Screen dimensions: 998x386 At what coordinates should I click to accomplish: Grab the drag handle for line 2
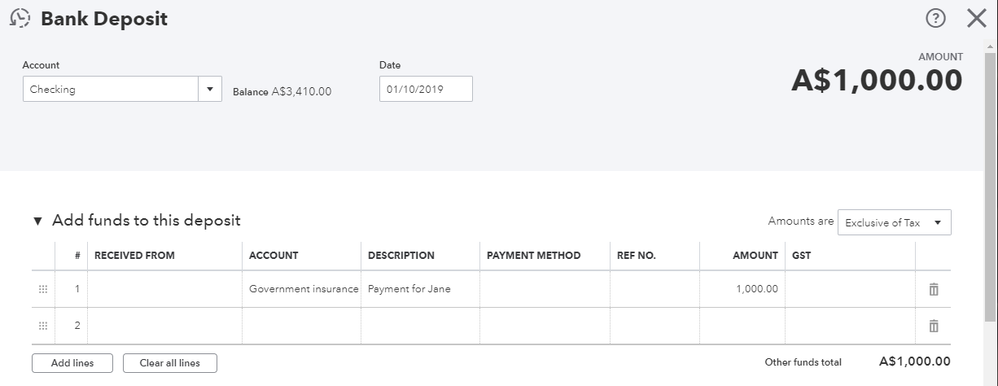43,326
